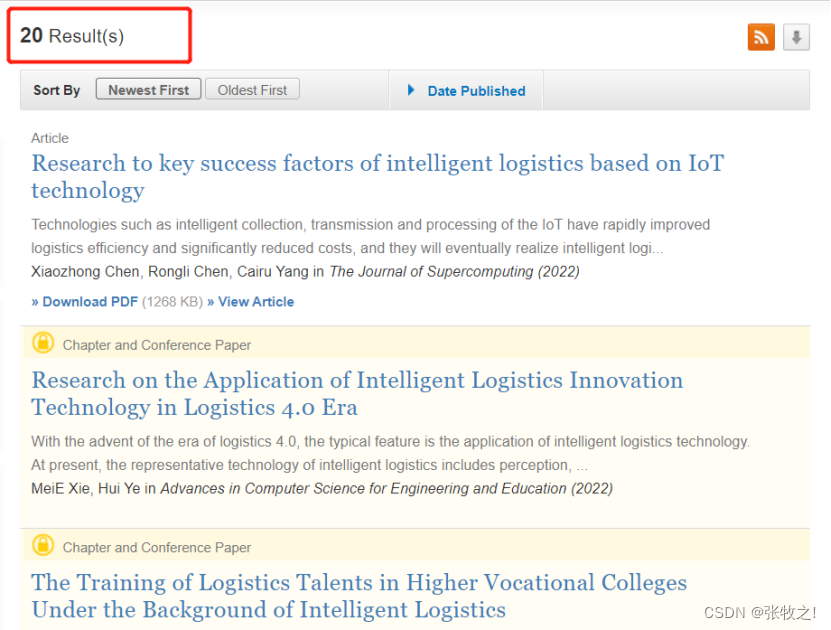Viewport: 831px width, 630px height.
Task: Click the View Article link
Action: (x=256, y=302)
